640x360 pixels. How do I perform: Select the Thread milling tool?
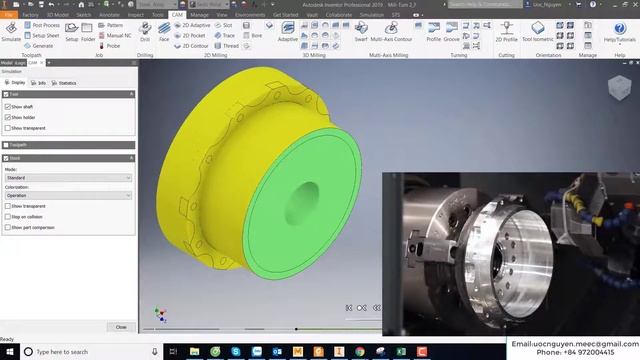pos(227,46)
